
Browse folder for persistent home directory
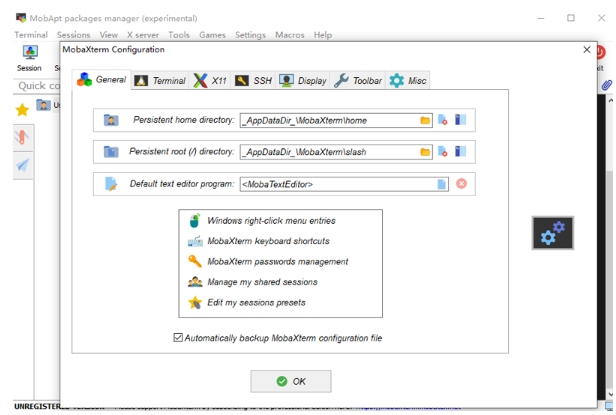point(425,120)
